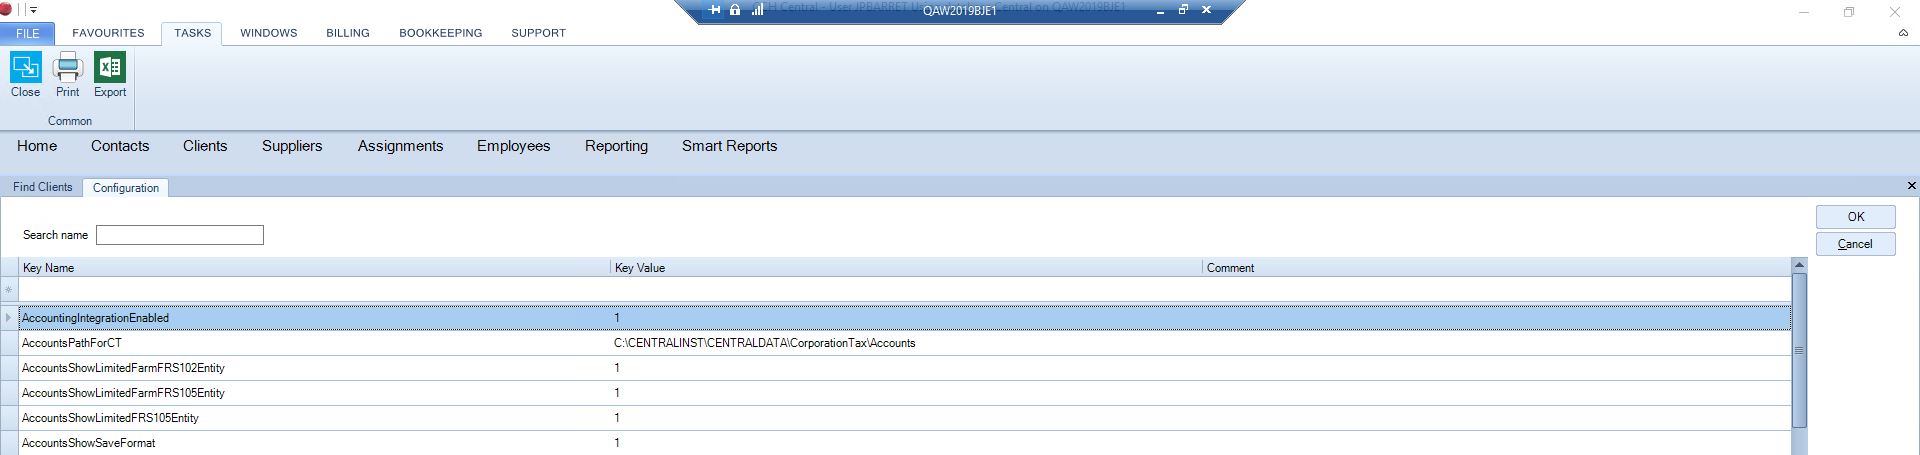Viewport: 1920px width, 455px height.
Task: Go to the Employees section
Action: pyautogui.click(x=513, y=146)
